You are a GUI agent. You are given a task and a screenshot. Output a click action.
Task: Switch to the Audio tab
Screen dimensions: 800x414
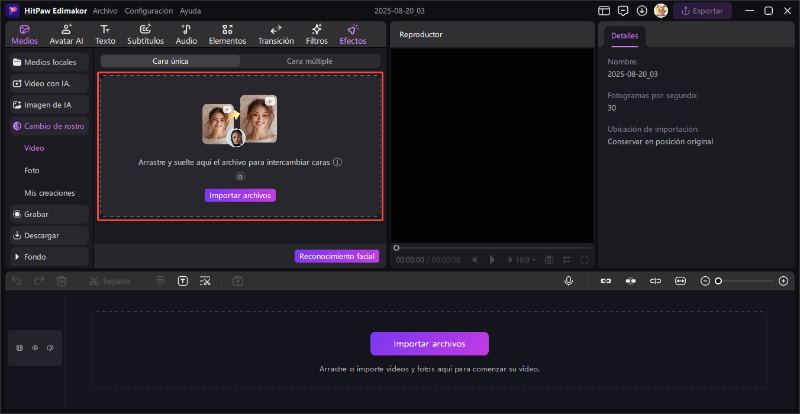[186, 35]
